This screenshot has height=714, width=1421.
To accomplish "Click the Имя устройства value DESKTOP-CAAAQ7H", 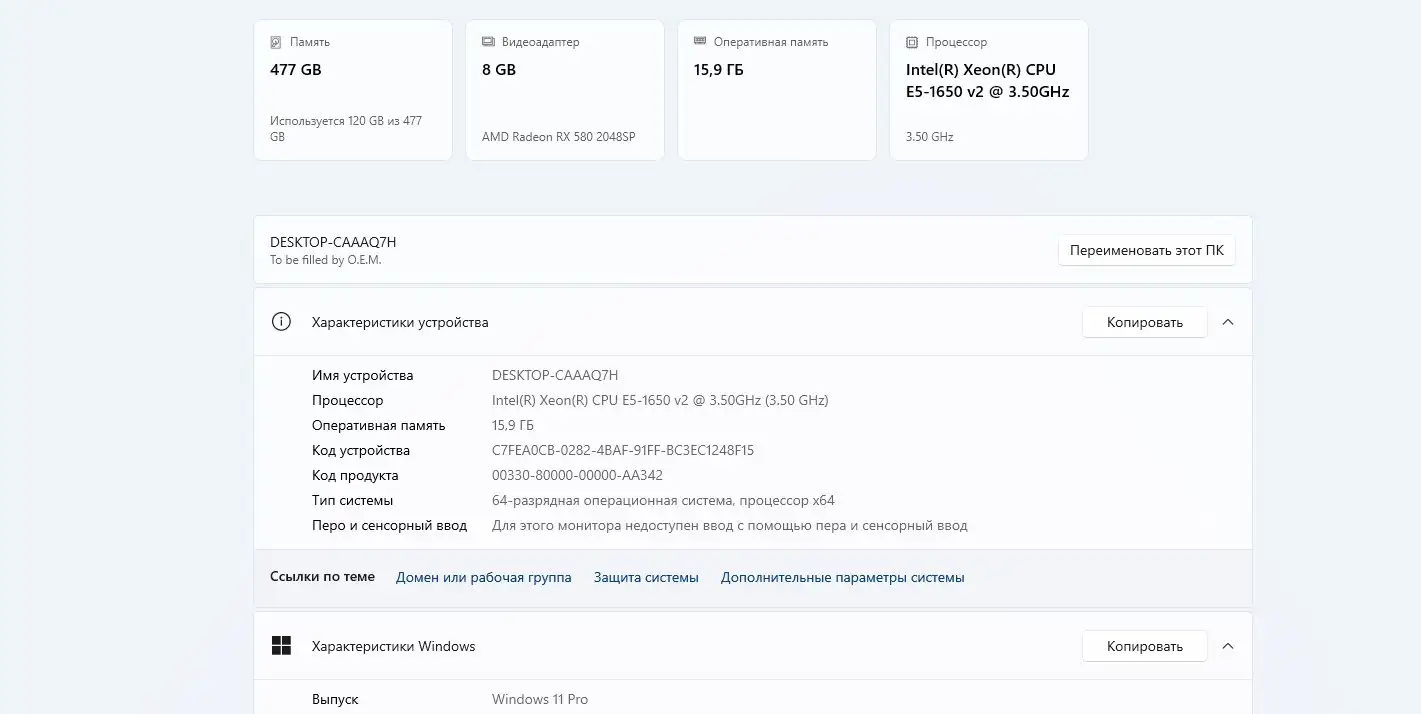I will pyautogui.click(x=555, y=375).
